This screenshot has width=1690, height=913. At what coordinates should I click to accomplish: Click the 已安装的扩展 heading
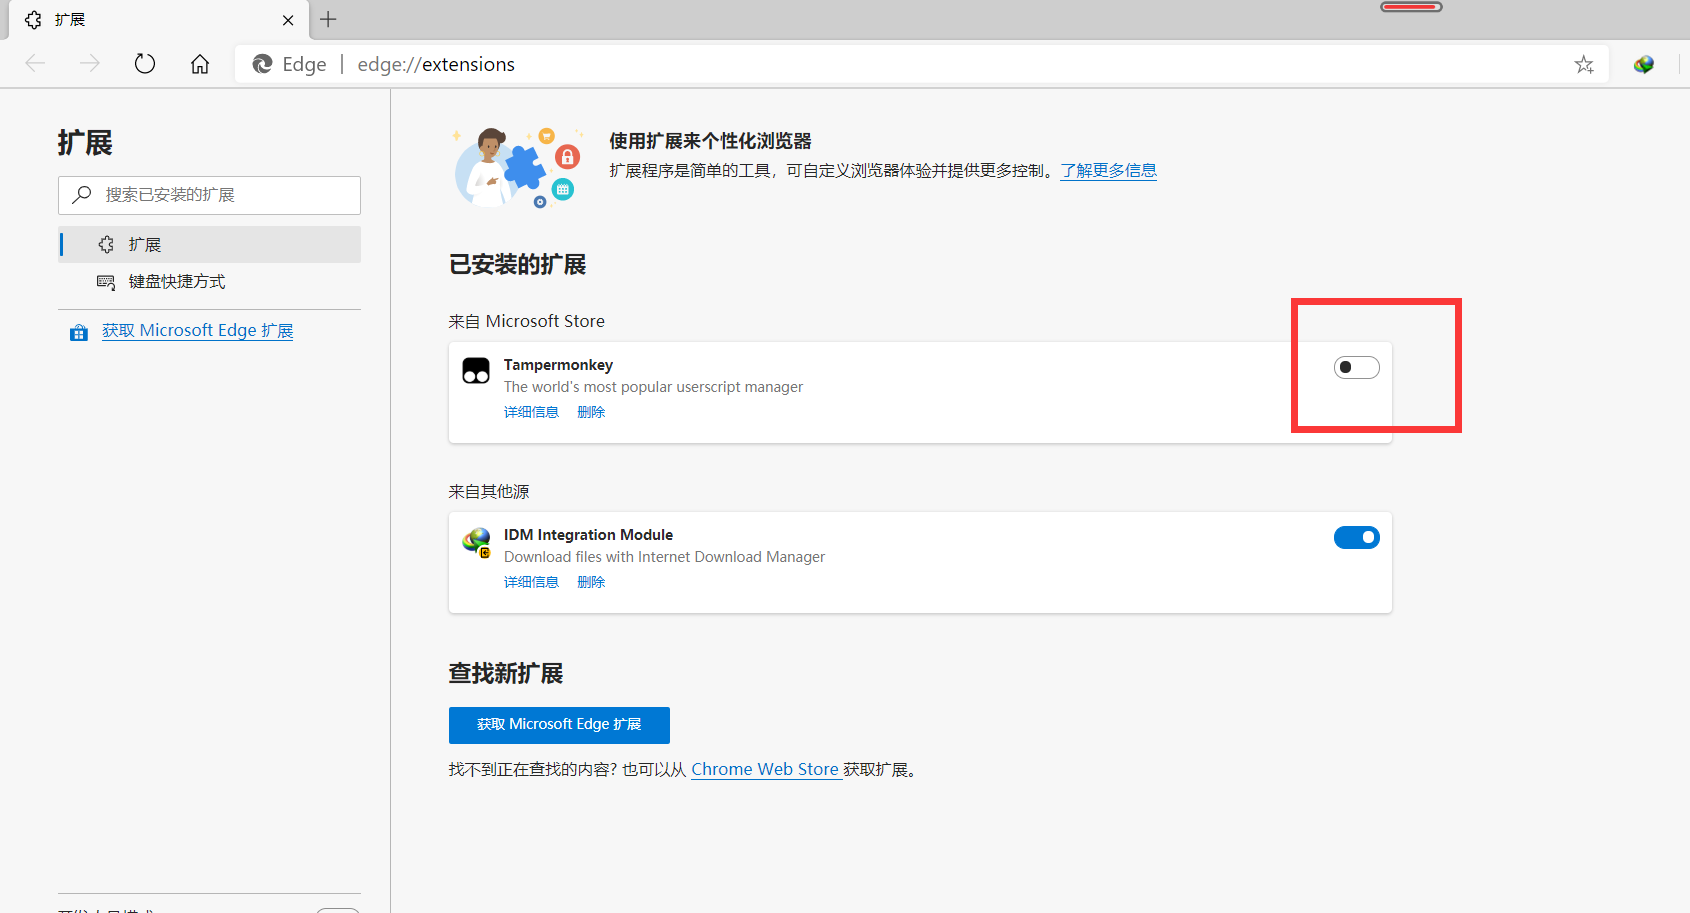(x=517, y=265)
